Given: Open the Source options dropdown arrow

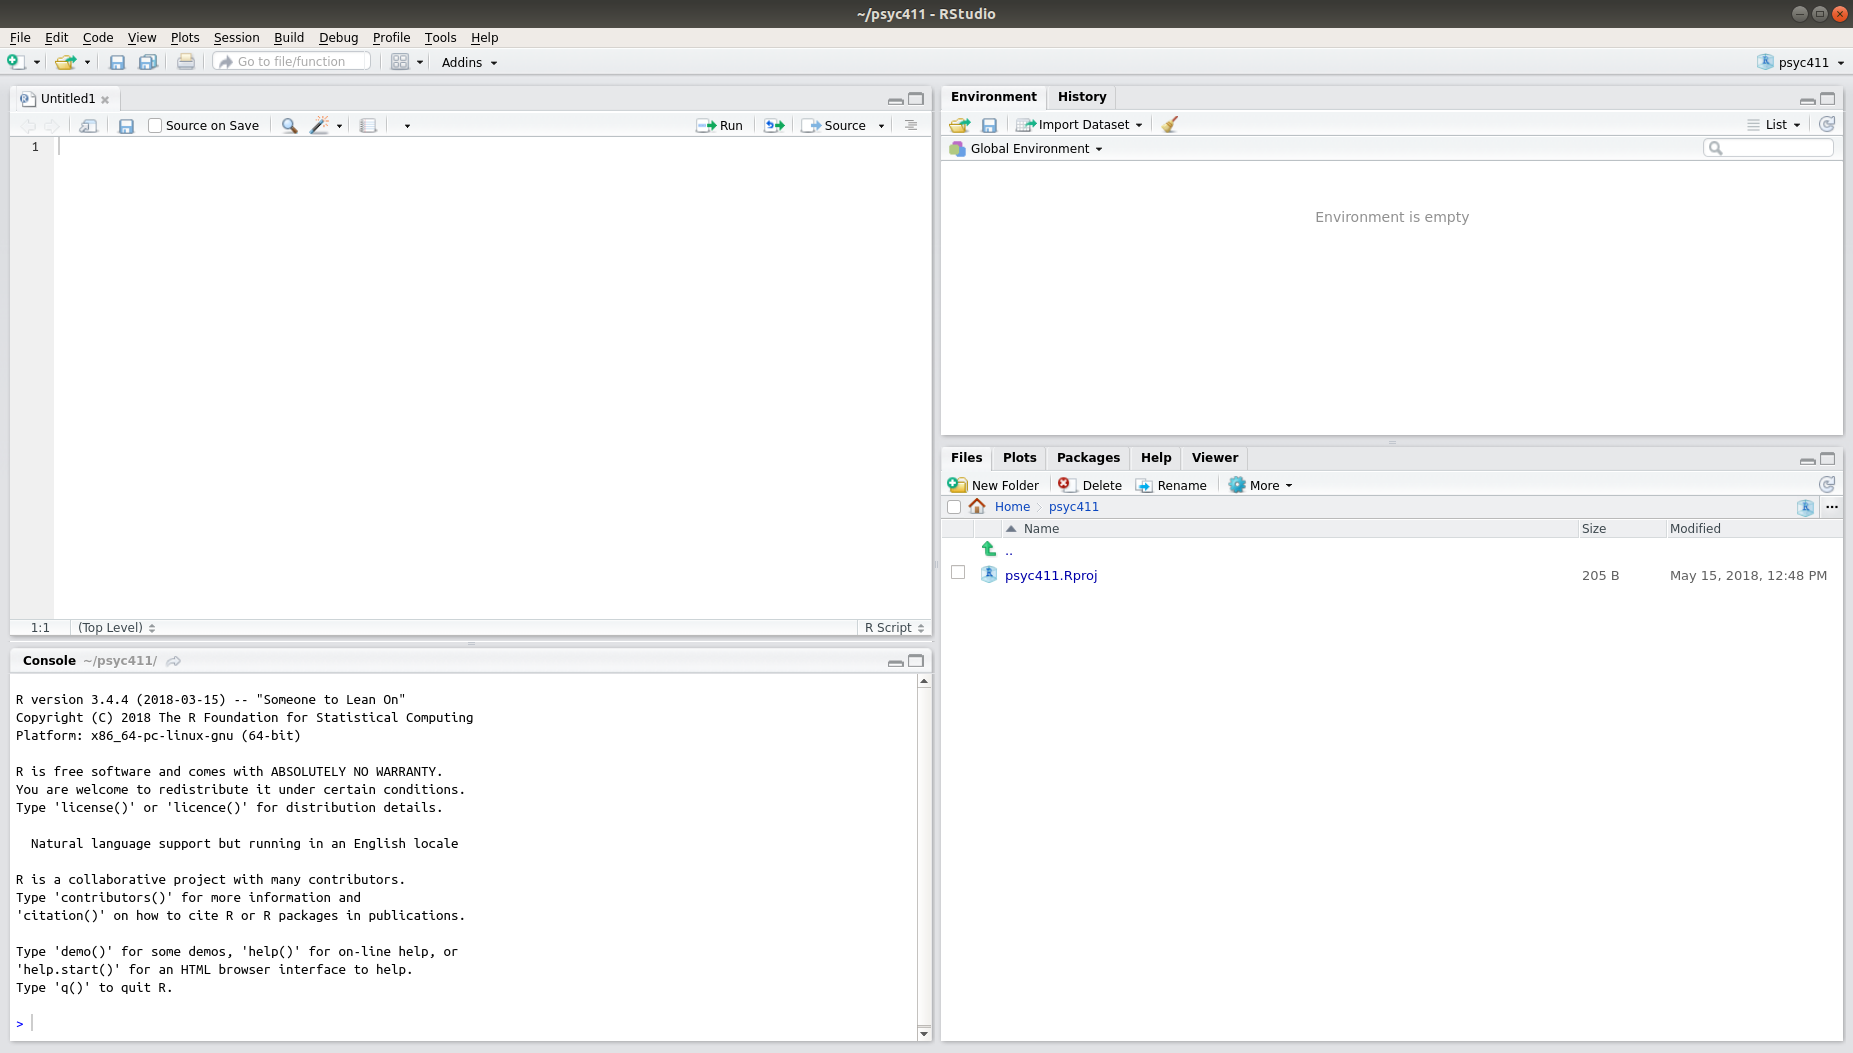Looking at the screenshot, I should click(881, 126).
